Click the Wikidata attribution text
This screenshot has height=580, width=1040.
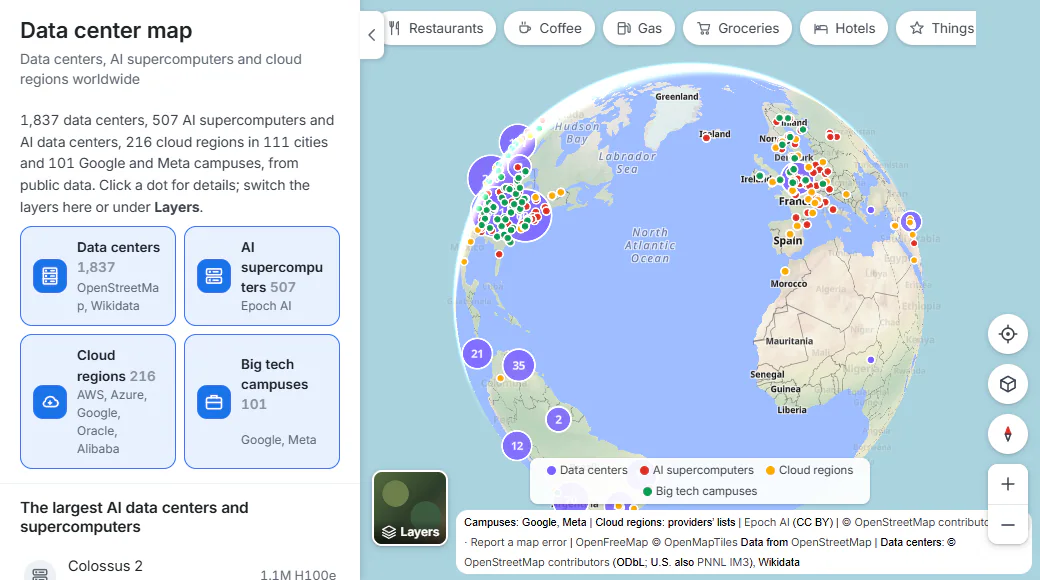pyautogui.click(x=779, y=562)
